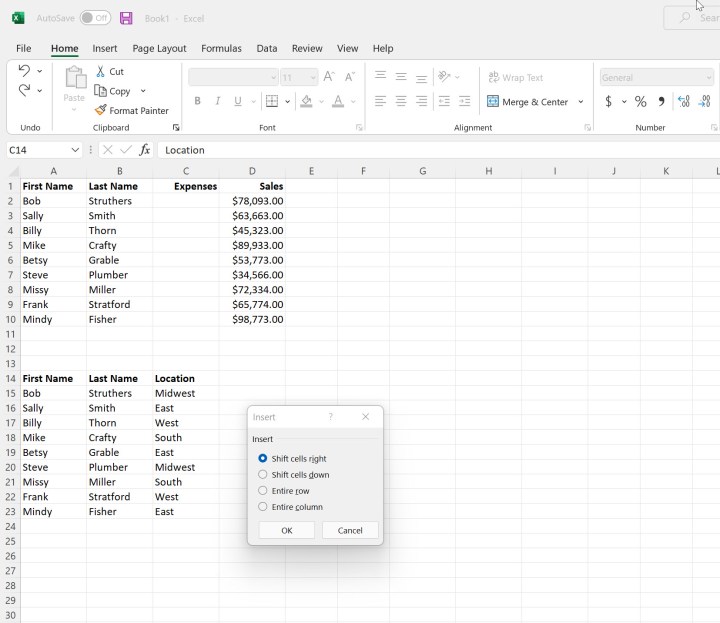Image resolution: width=720 pixels, height=623 pixels.
Task: Open the General number format dropdown
Action: (709, 77)
